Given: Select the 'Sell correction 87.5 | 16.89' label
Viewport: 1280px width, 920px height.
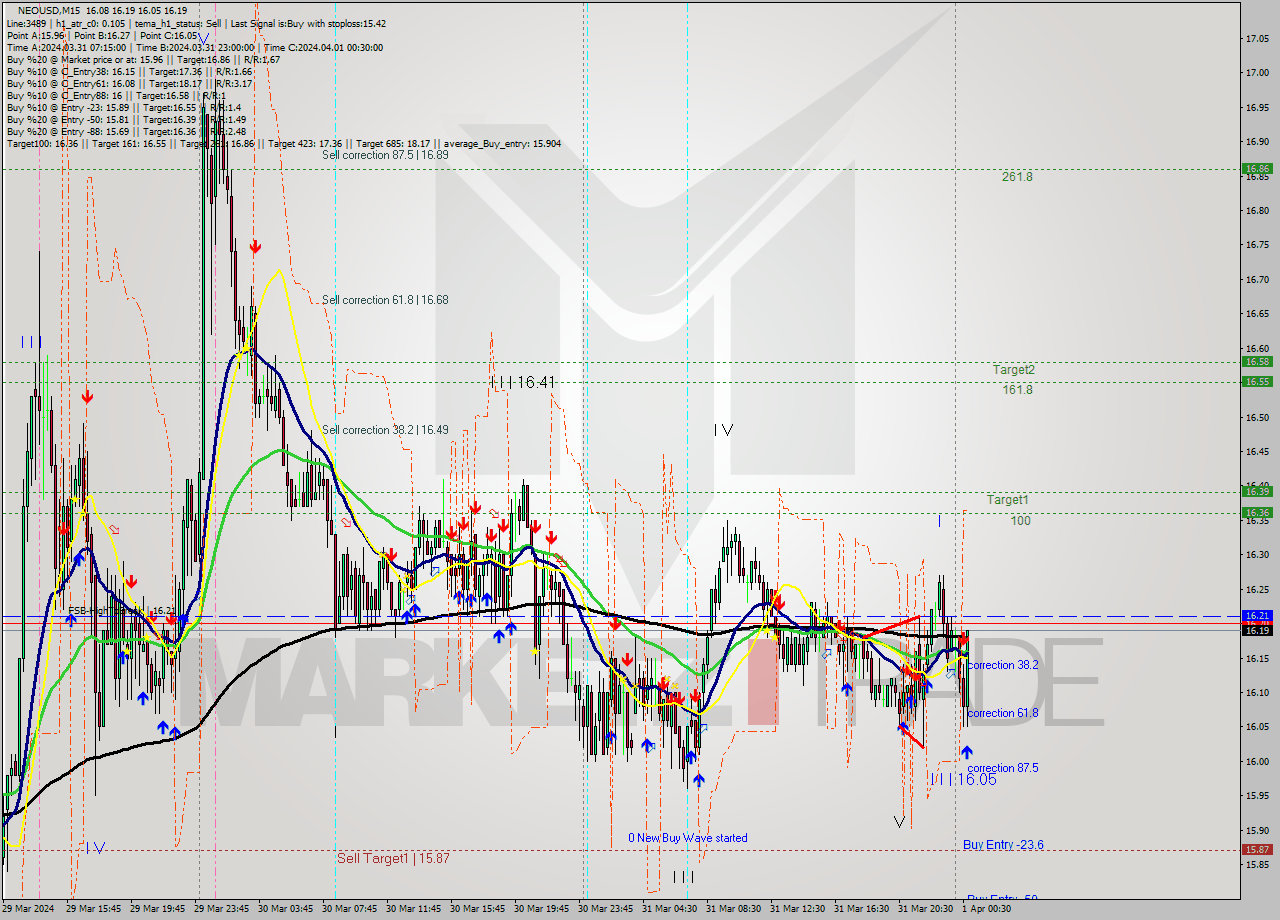Looking at the screenshot, I should (x=385, y=155).
